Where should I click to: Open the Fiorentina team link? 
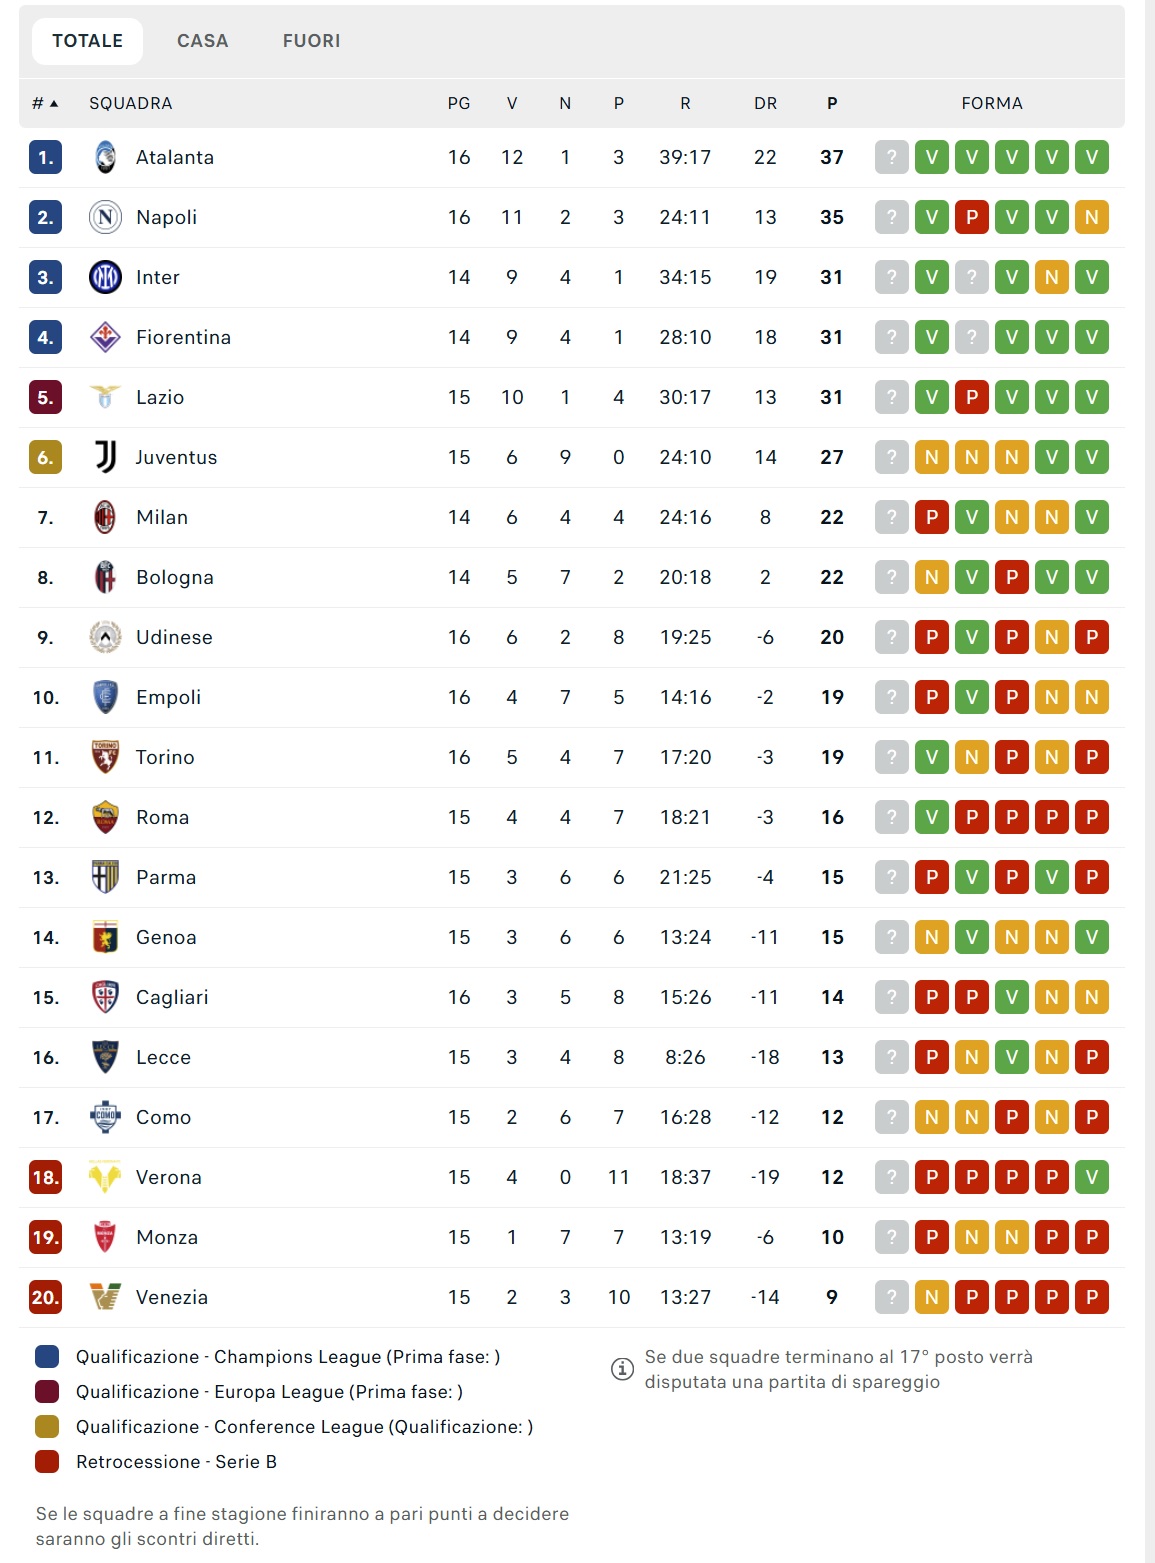pyautogui.click(x=183, y=338)
